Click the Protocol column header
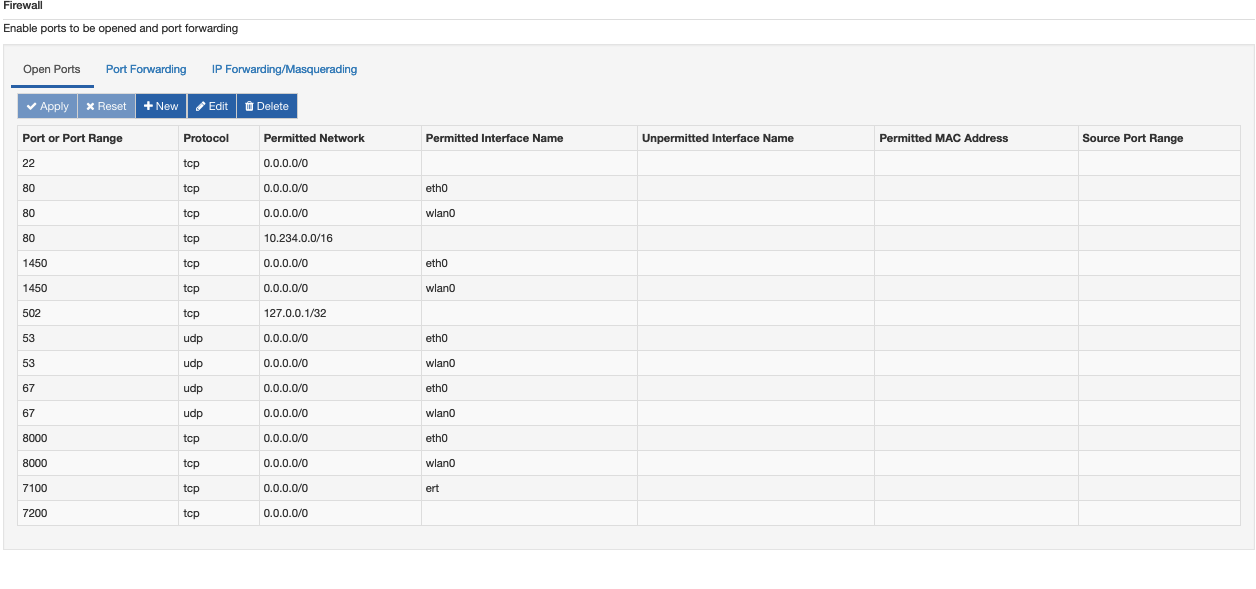The height and width of the screenshot is (589, 1256). pos(207,138)
